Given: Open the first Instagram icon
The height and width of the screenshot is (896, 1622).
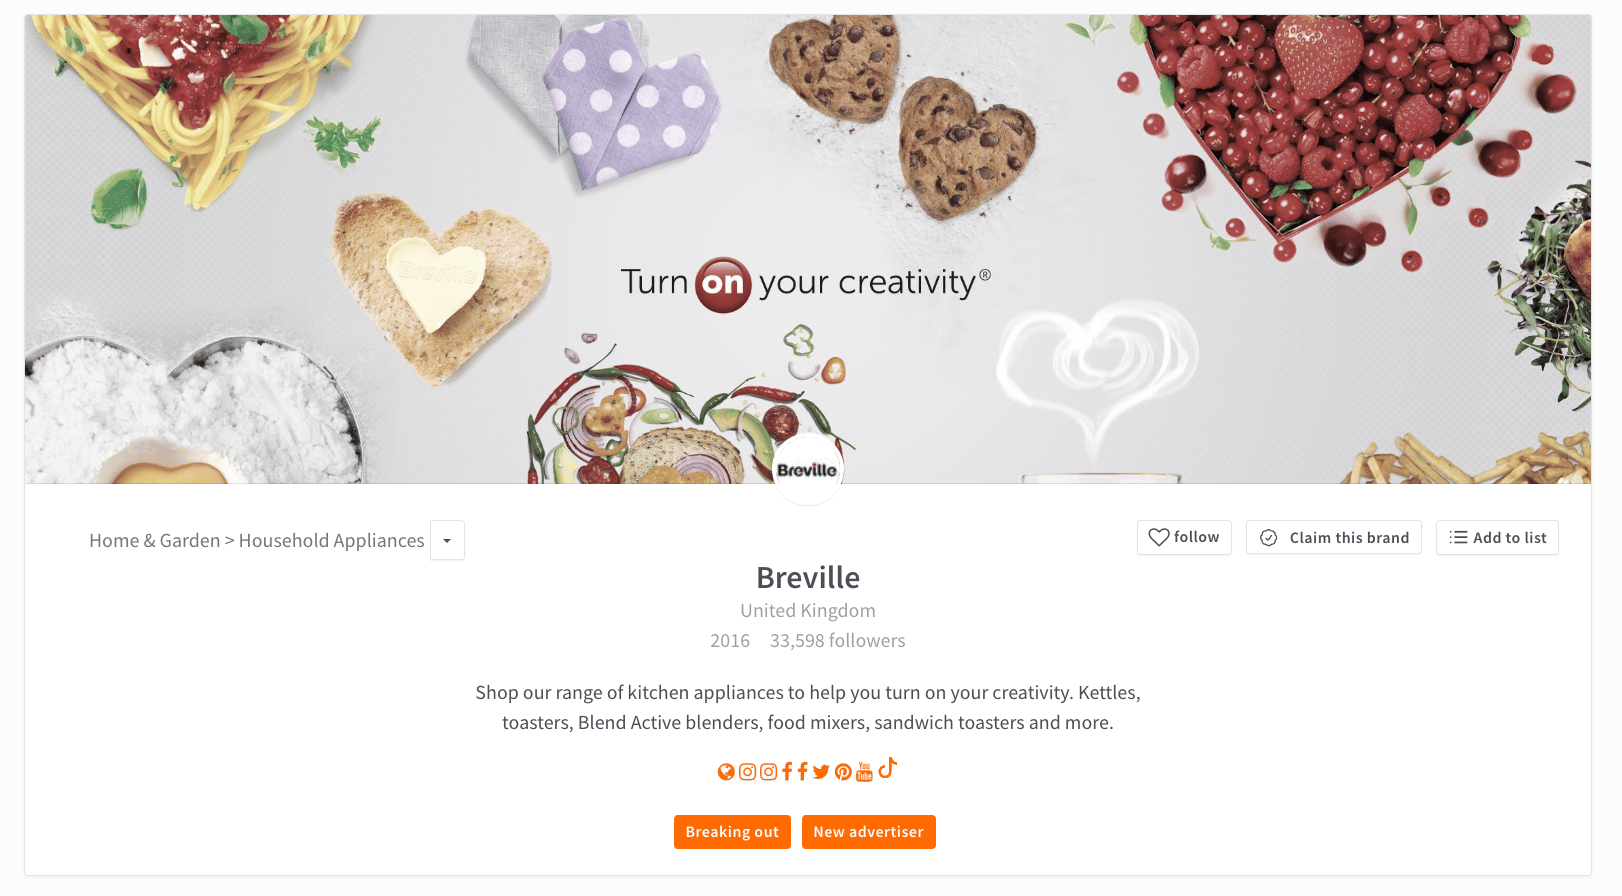Looking at the screenshot, I should point(747,772).
